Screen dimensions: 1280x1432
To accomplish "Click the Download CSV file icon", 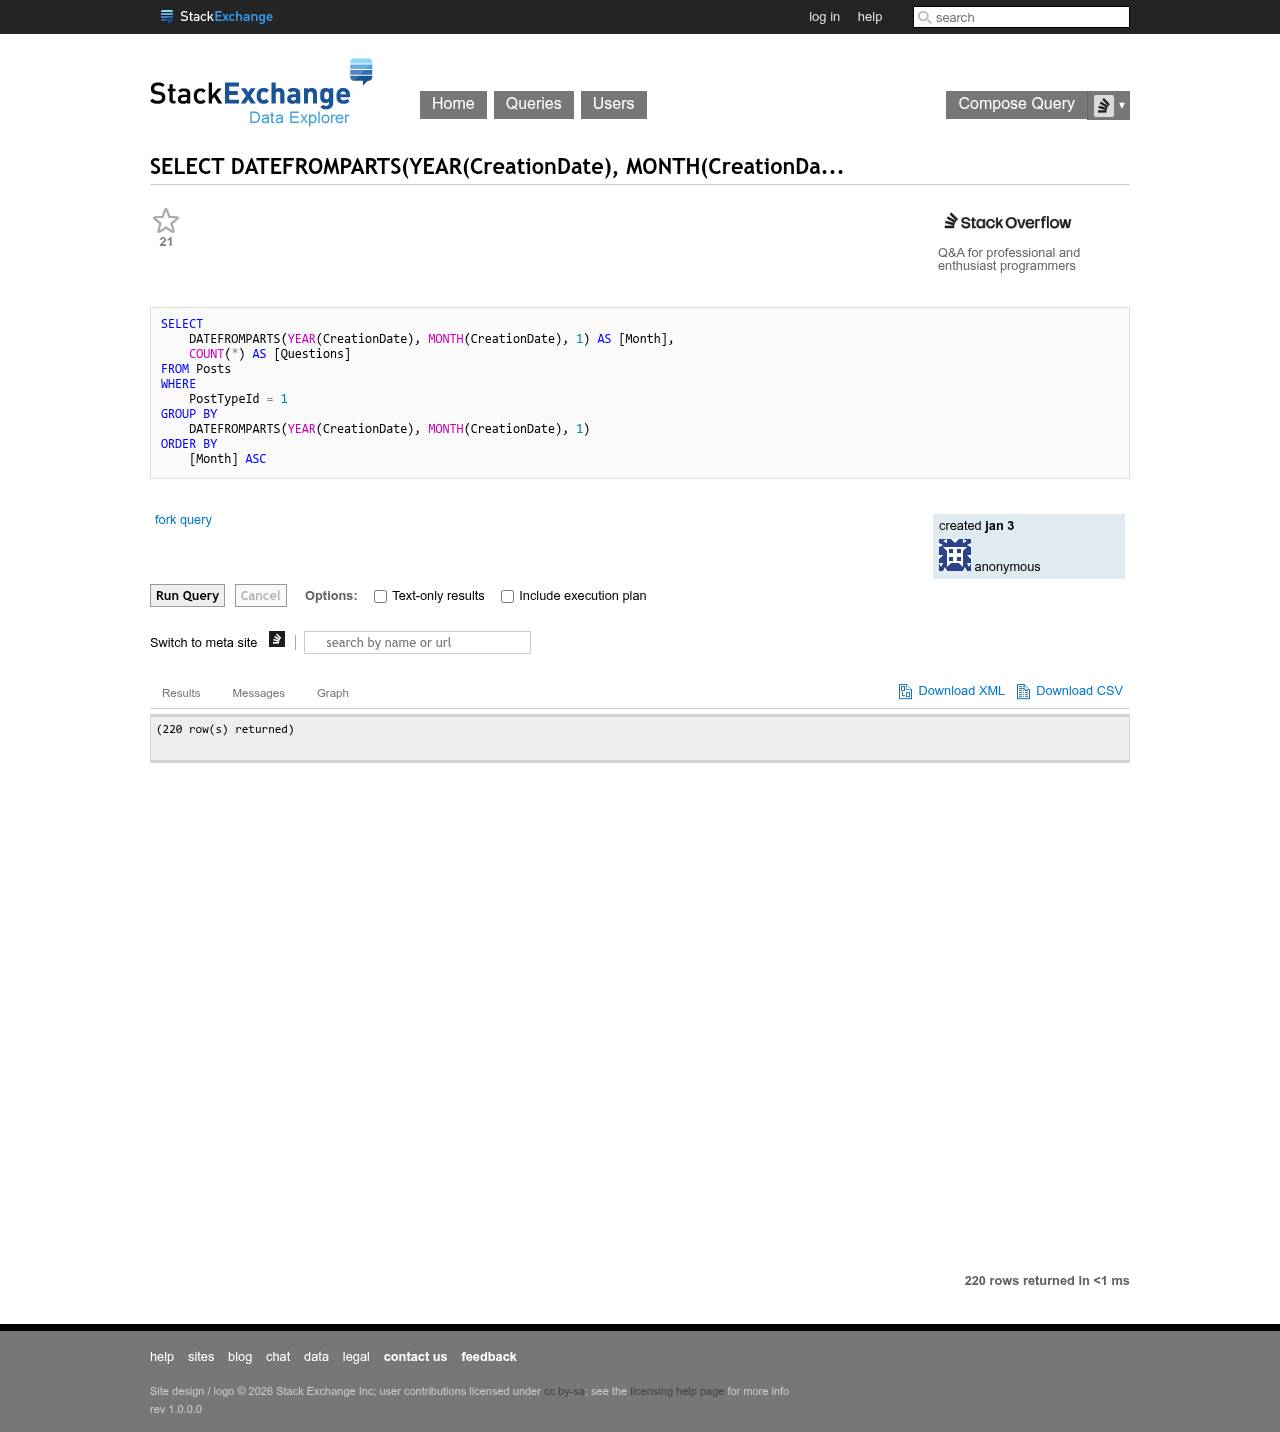I will click(x=1023, y=692).
